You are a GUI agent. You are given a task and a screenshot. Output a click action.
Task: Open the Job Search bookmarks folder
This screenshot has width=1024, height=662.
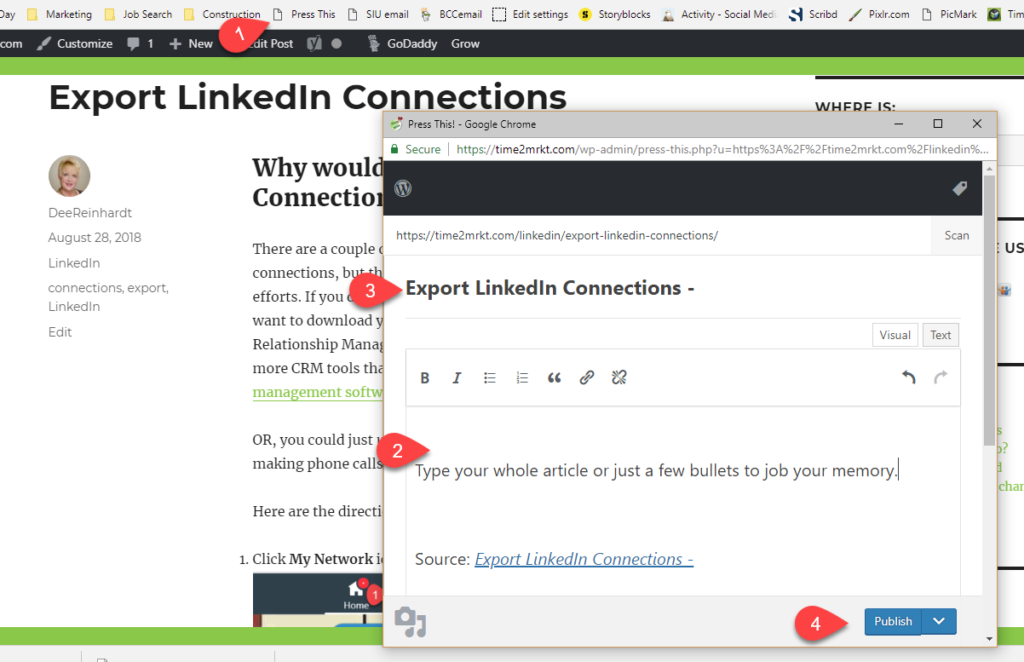(138, 14)
